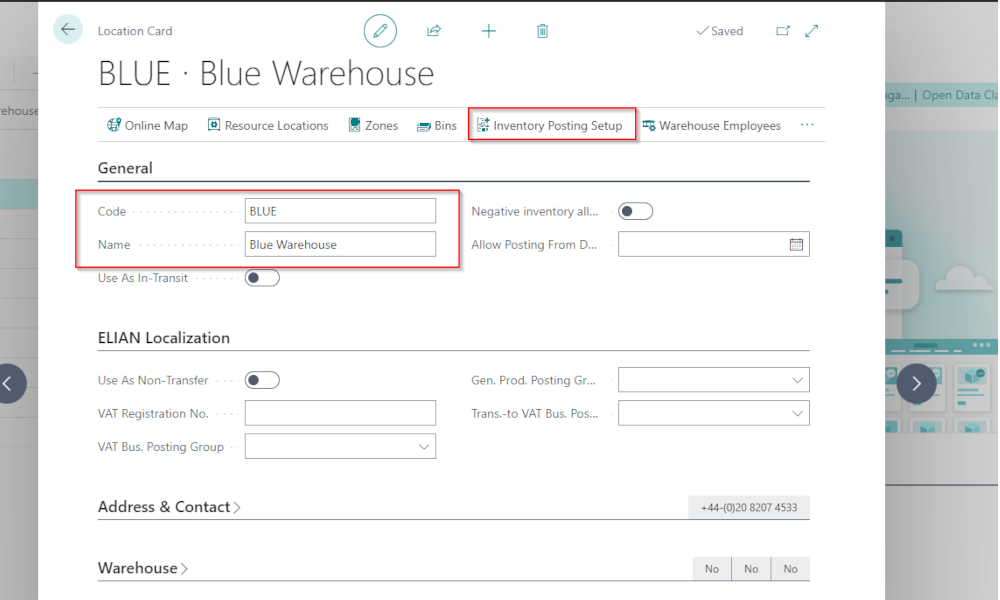Viewport: 1000px width, 600px height.
Task: Open the share icon in header
Action: coord(434,31)
